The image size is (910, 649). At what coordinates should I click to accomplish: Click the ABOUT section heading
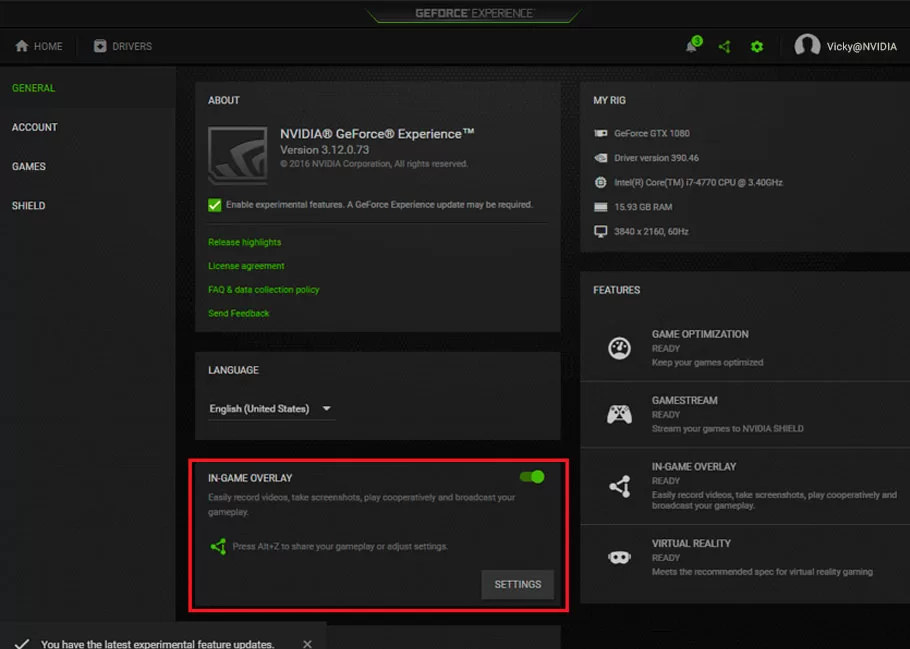[x=223, y=100]
